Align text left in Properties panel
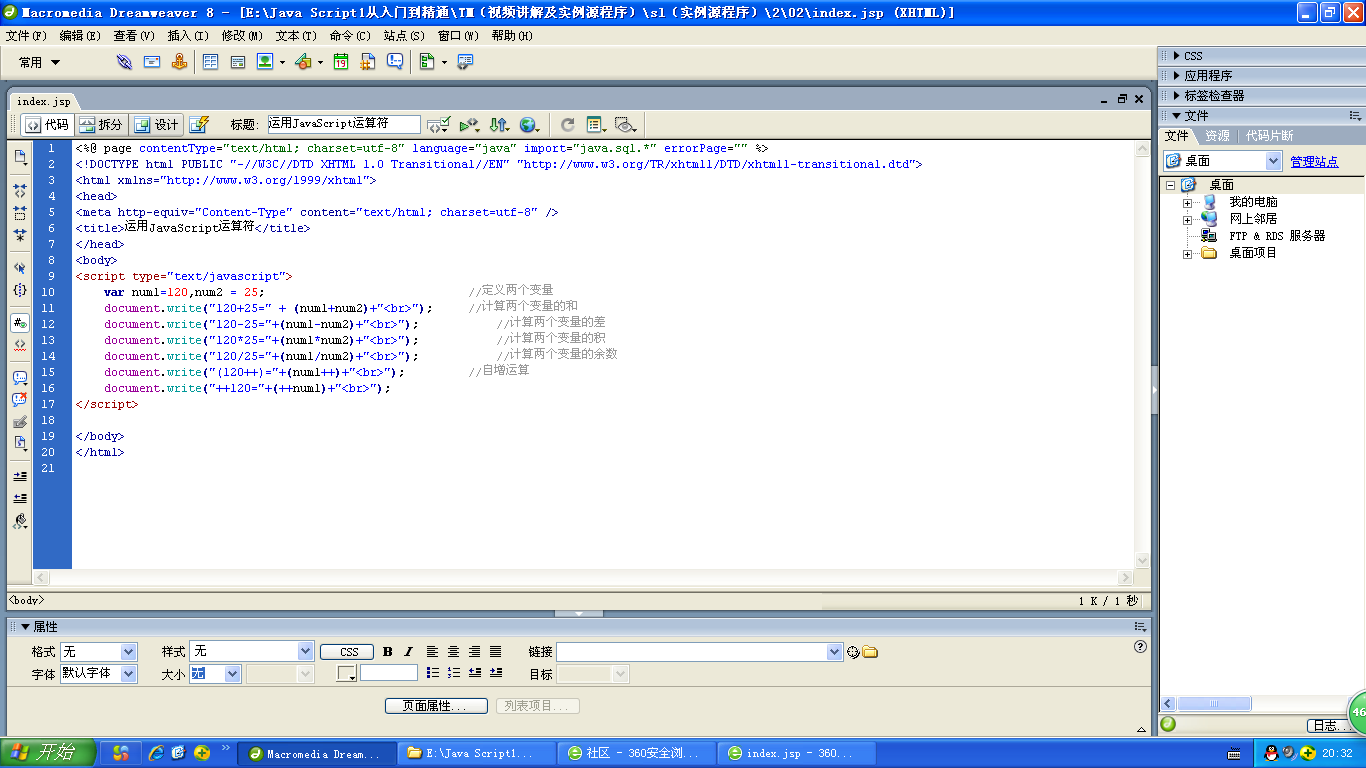This screenshot has width=1366, height=768. pyautogui.click(x=432, y=652)
